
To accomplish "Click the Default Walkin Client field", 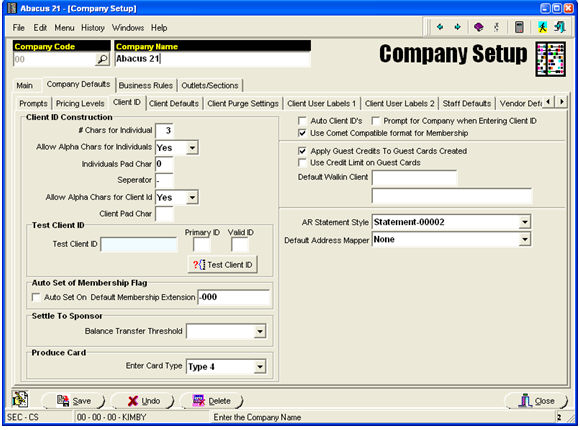I will click(414, 178).
